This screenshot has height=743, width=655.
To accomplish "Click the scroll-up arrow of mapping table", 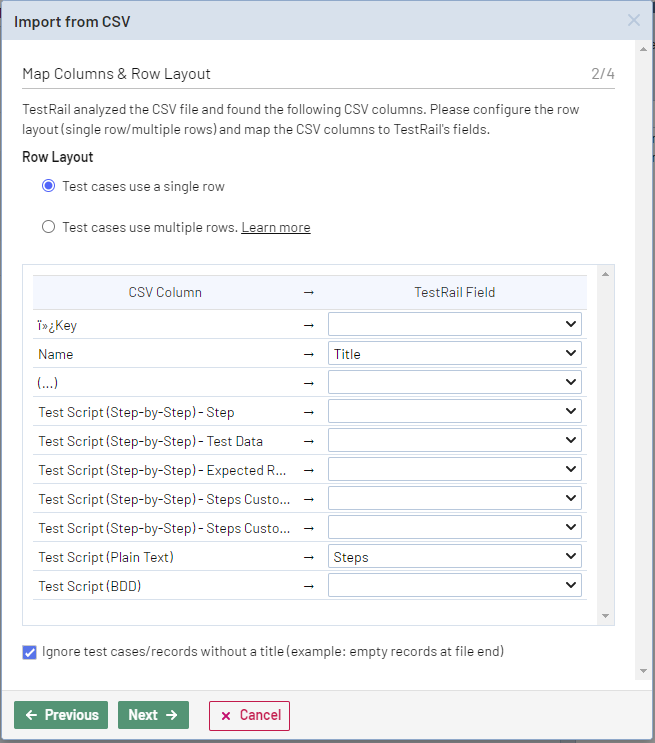I will [x=605, y=274].
